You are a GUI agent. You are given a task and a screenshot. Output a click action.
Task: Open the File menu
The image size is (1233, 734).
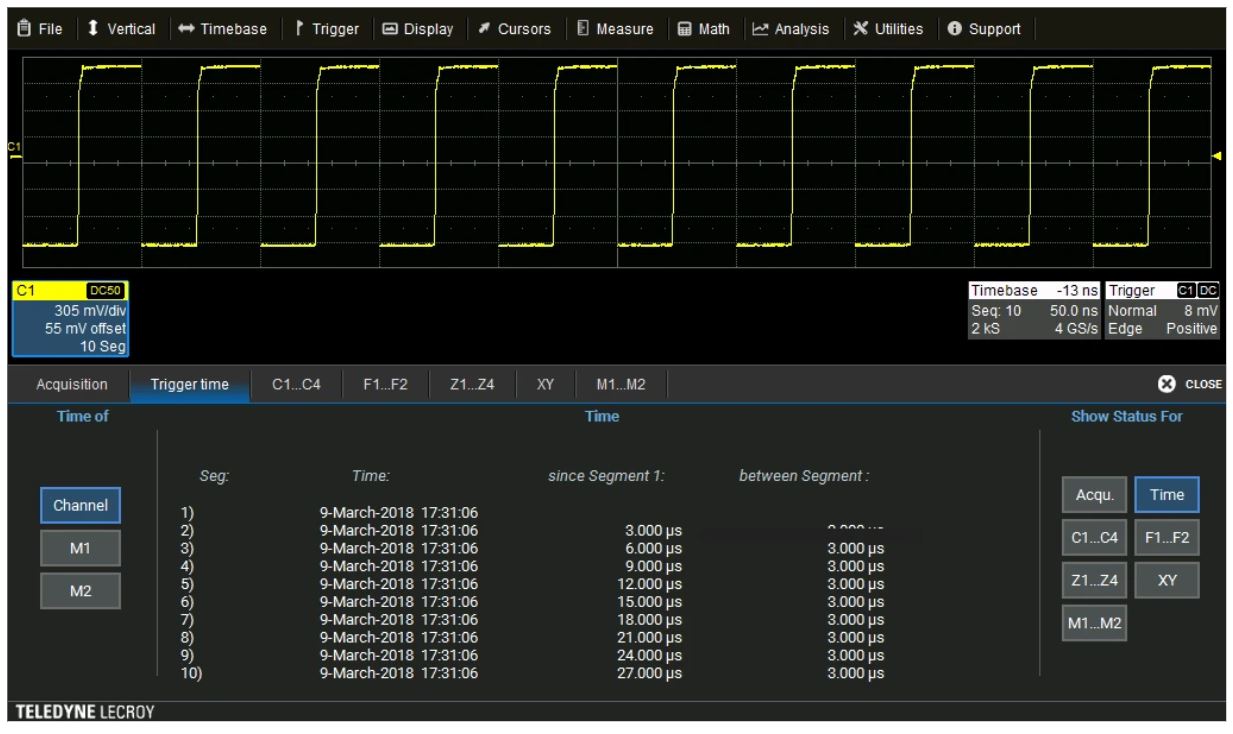(40, 29)
